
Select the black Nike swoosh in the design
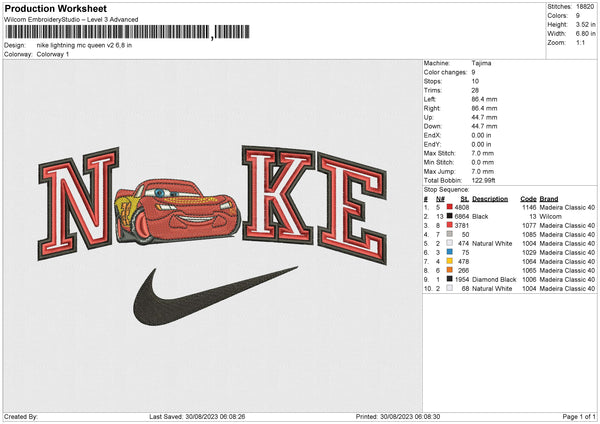pos(215,296)
